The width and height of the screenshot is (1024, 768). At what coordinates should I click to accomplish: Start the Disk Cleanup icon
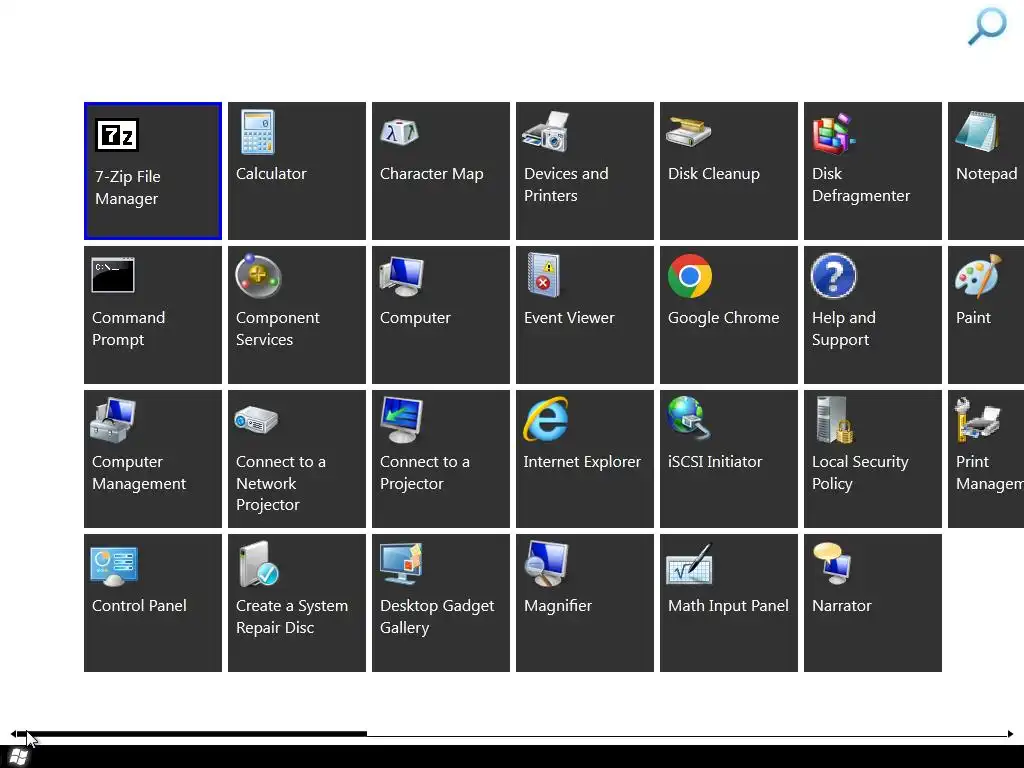coord(688,132)
